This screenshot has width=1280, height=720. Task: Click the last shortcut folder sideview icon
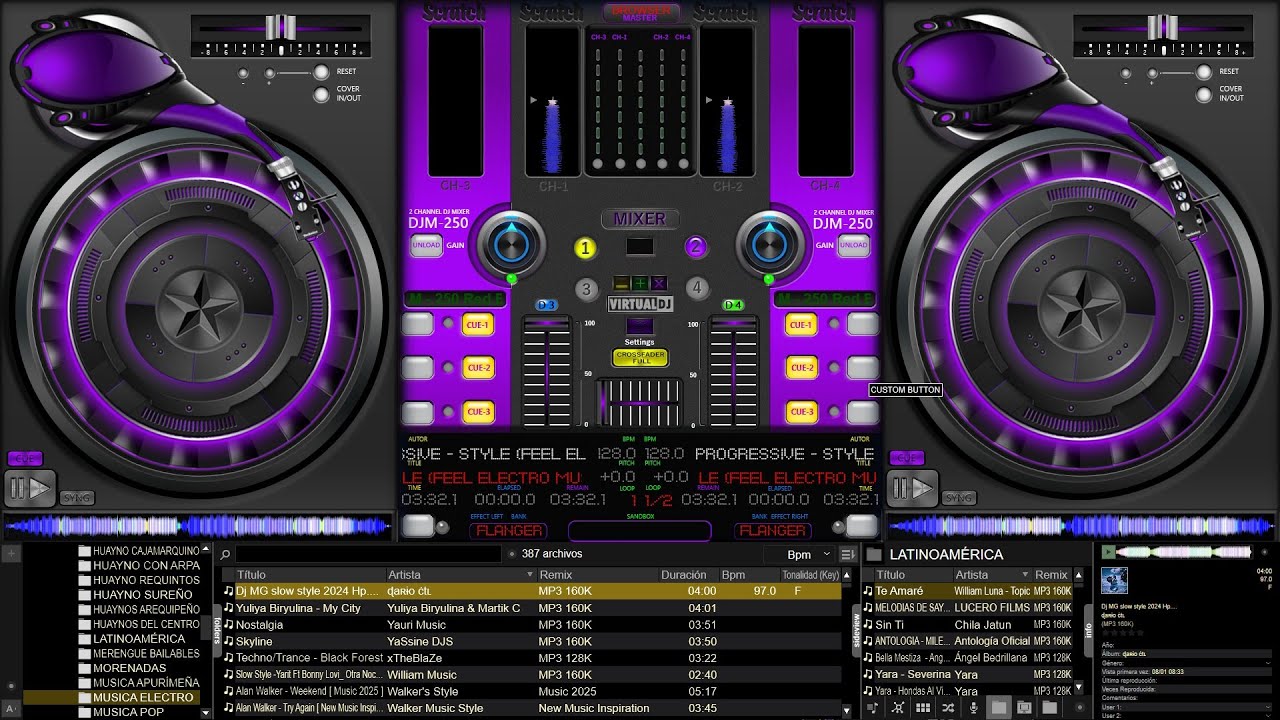click(x=1050, y=708)
